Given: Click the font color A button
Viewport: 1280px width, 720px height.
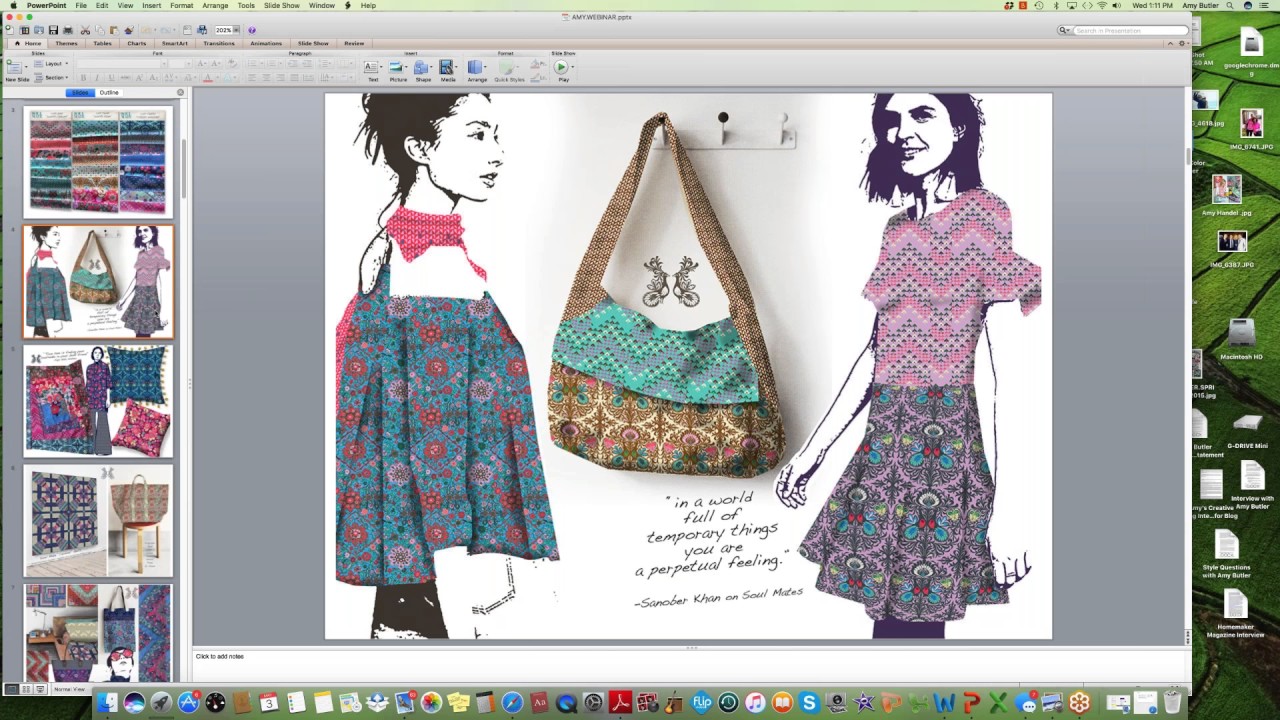Looking at the screenshot, I should (208, 77).
